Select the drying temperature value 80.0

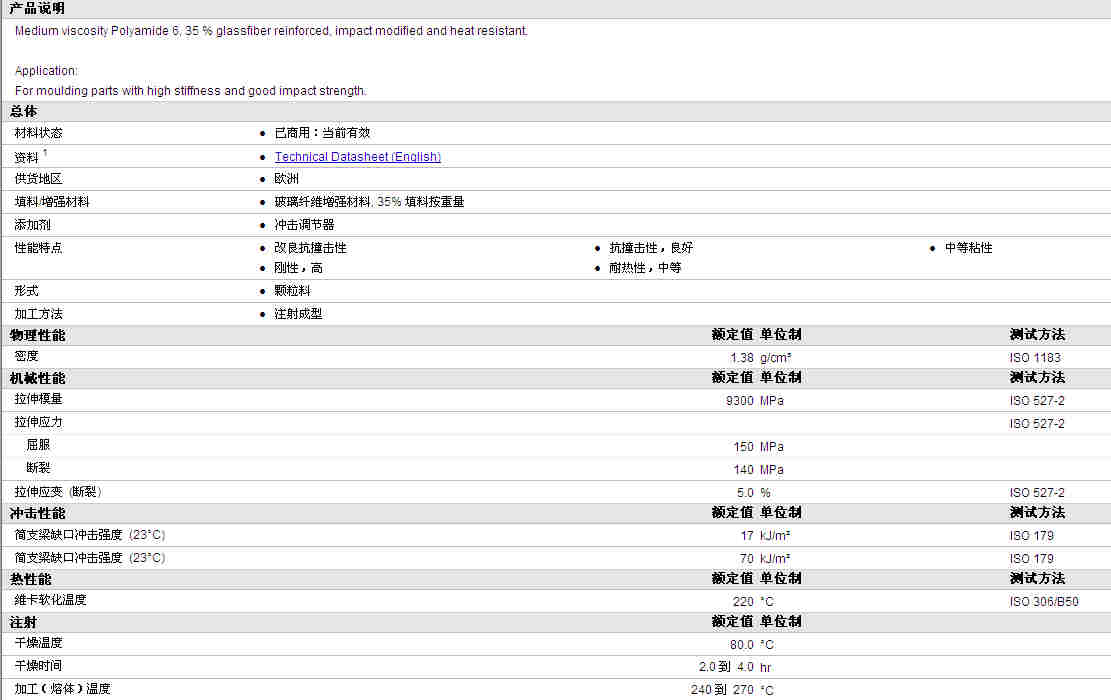[742, 645]
